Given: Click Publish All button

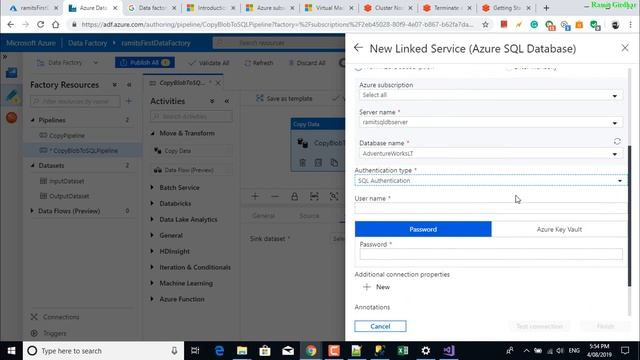Looking at the screenshot, I should tap(145, 62).
